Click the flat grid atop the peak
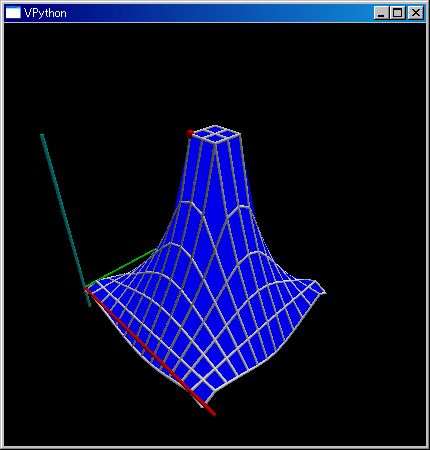 217,134
